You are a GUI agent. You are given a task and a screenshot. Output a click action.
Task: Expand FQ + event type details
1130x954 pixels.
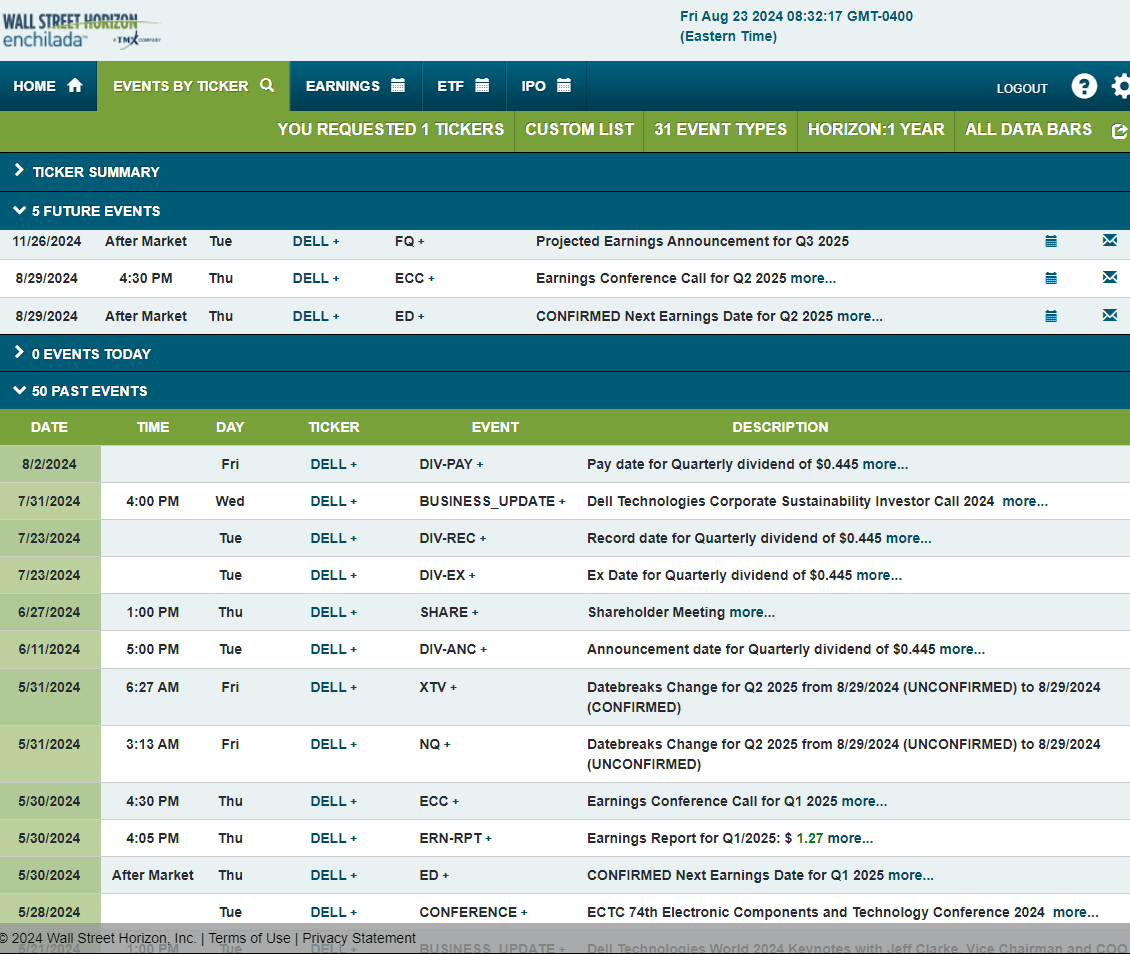tap(409, 241)
